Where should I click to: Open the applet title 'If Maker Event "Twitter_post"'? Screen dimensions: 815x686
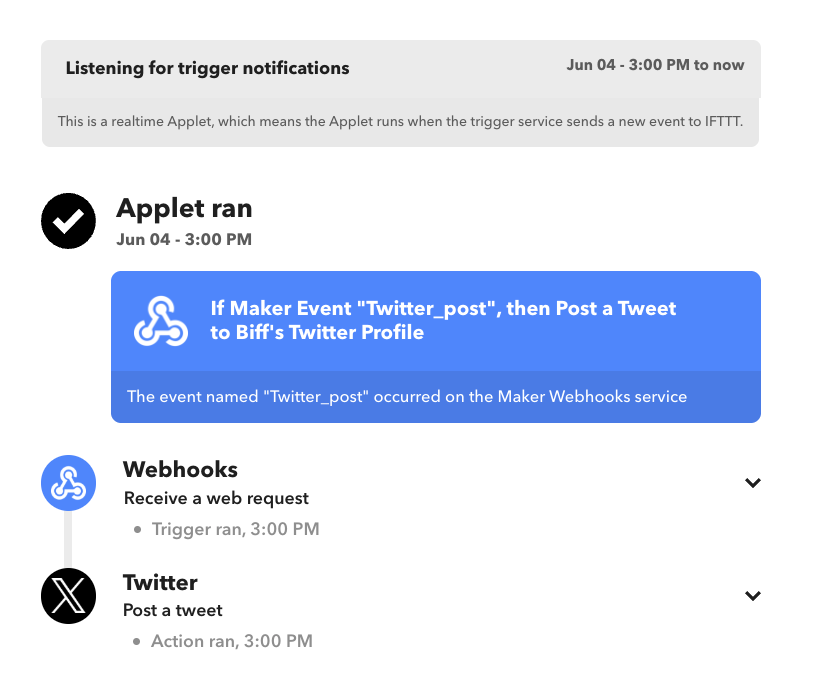(x=443, y=320)
